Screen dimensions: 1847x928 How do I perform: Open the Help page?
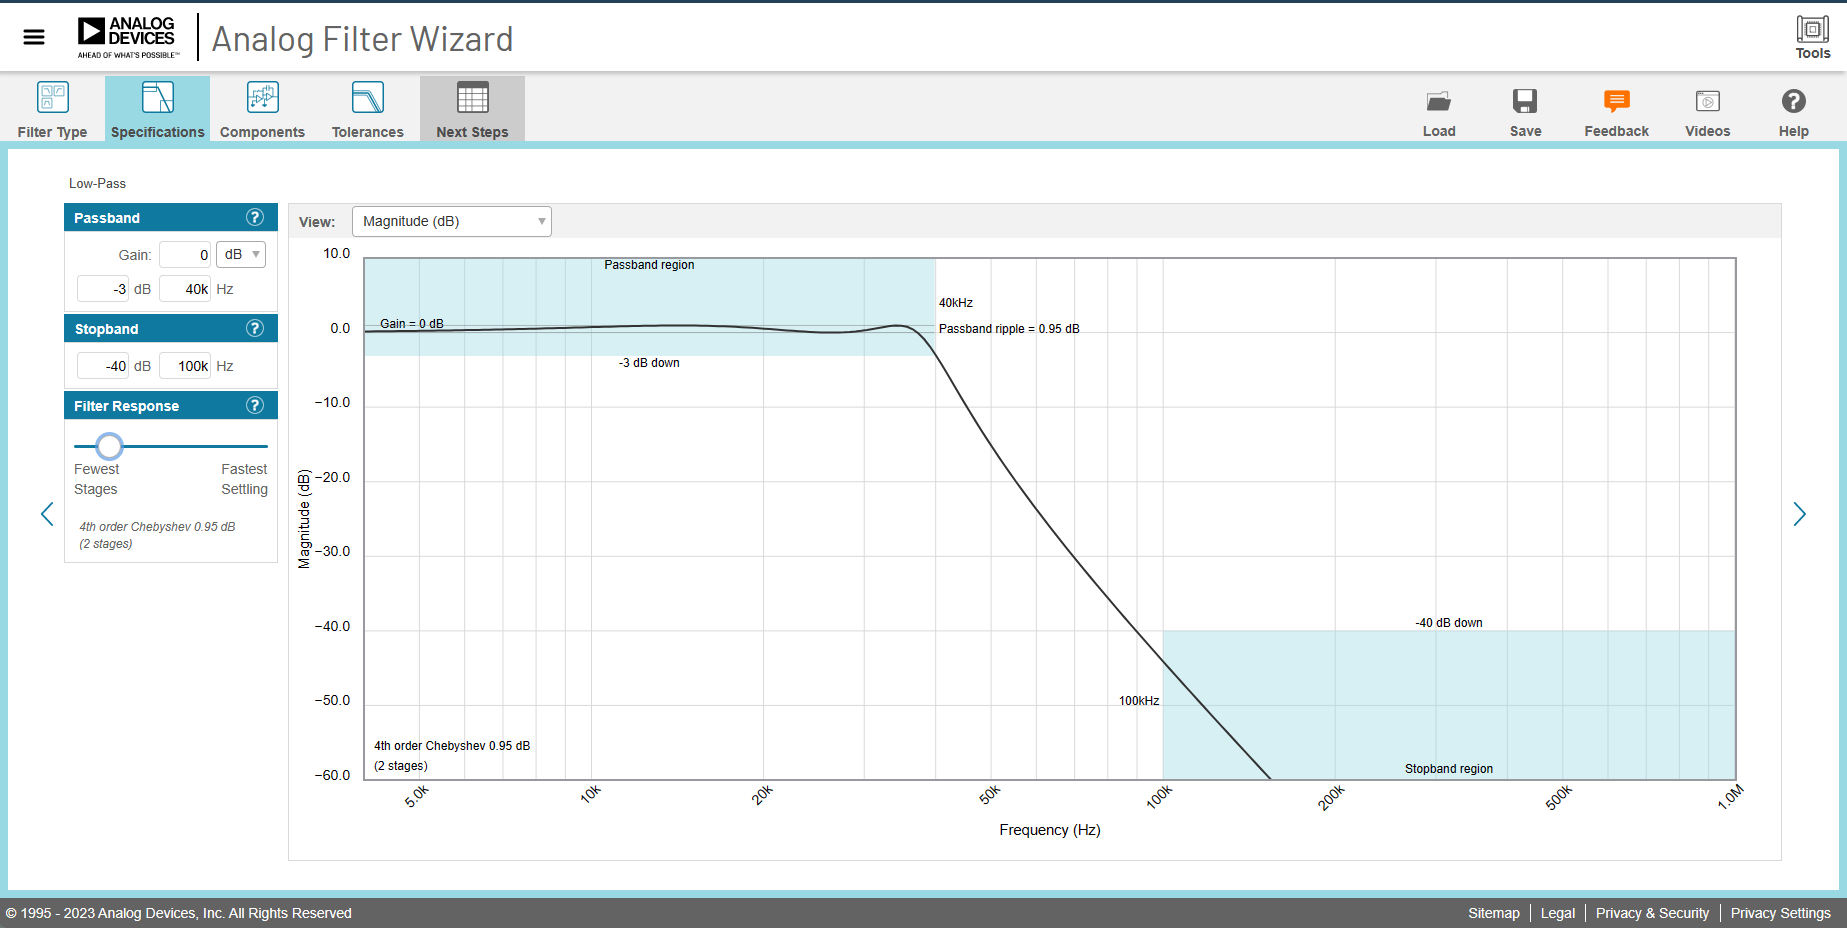pyautogui.click(x=1793, y=112)
